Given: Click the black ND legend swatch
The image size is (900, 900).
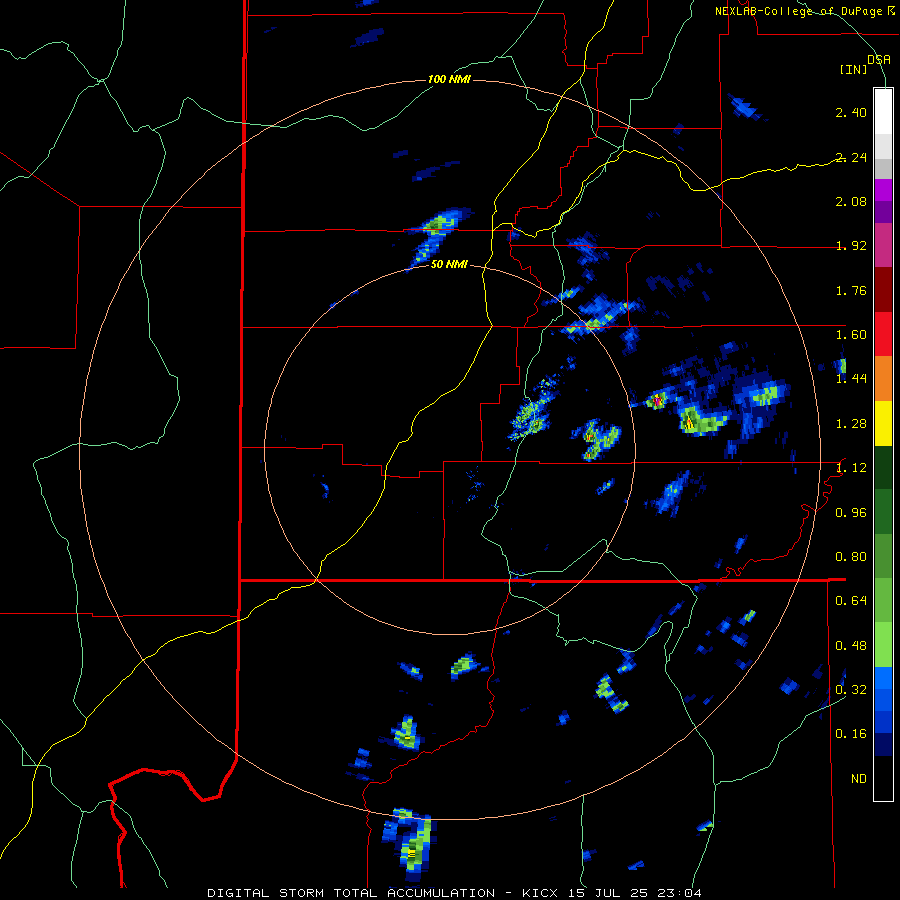Looking at the screenshot, I should (x=883, y=778).
